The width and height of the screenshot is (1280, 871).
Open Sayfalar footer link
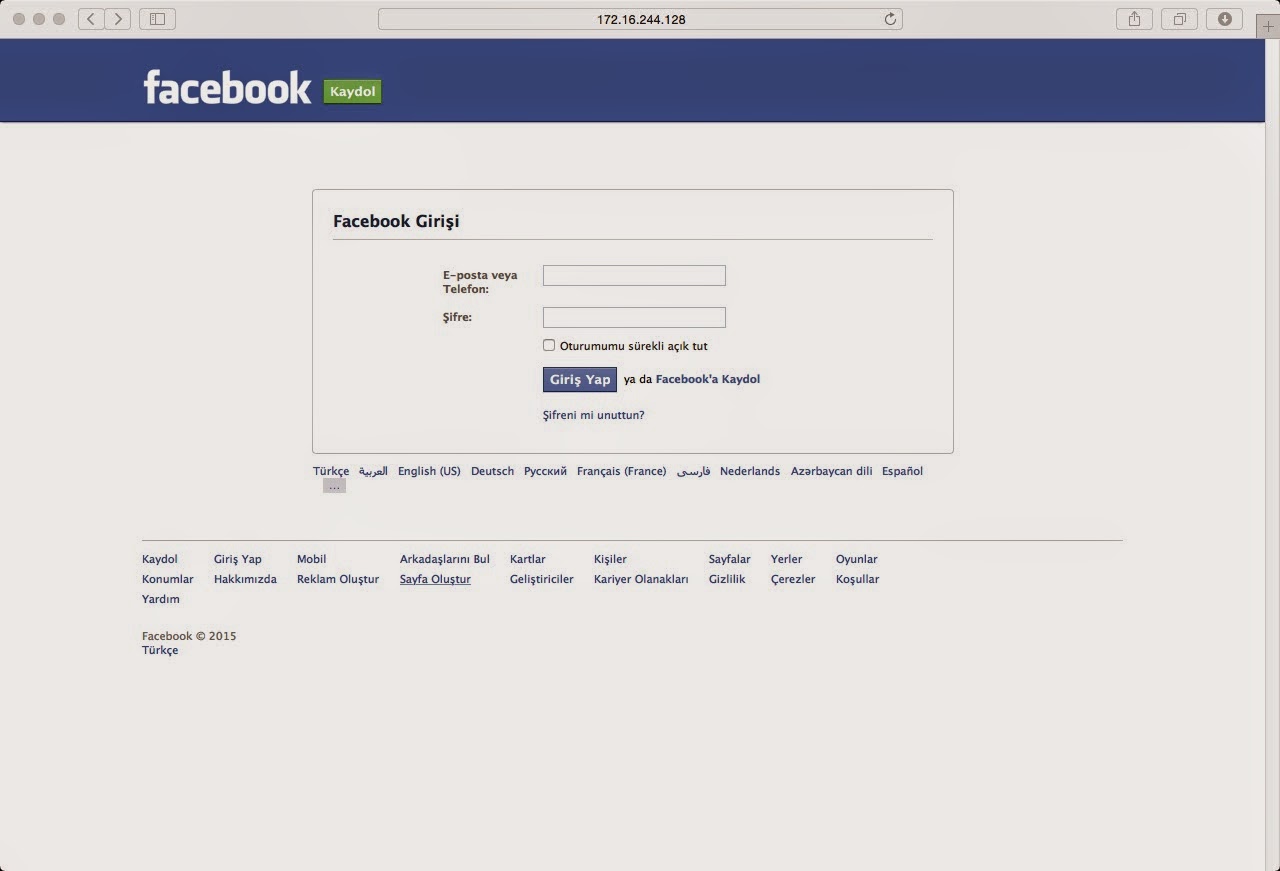tap(730, 559)
